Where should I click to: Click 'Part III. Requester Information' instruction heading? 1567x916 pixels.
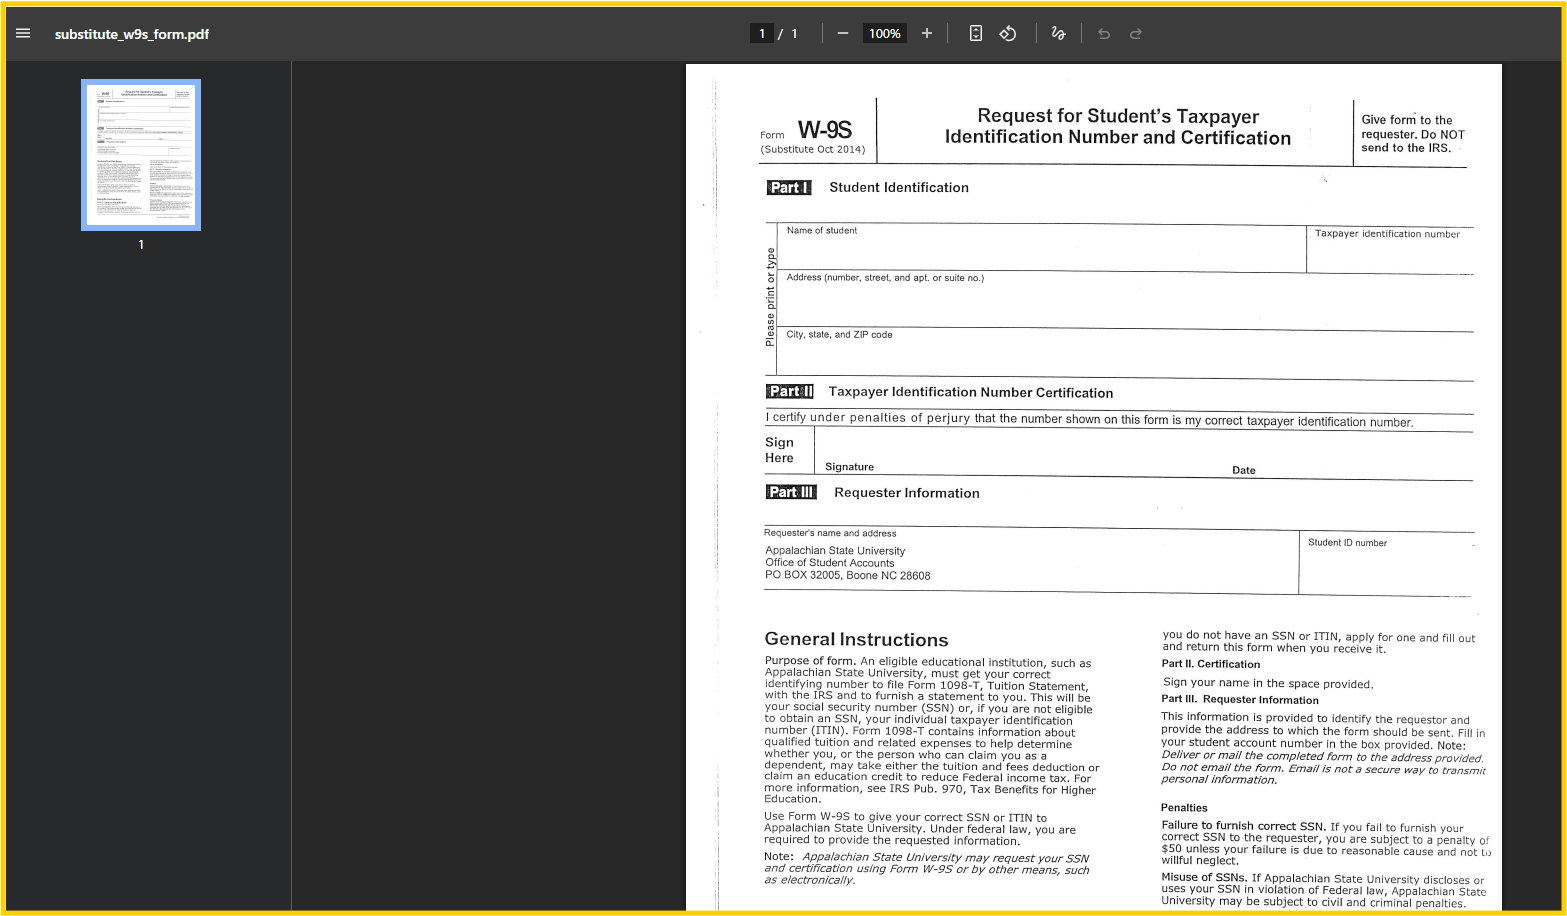click(1240, 700)
